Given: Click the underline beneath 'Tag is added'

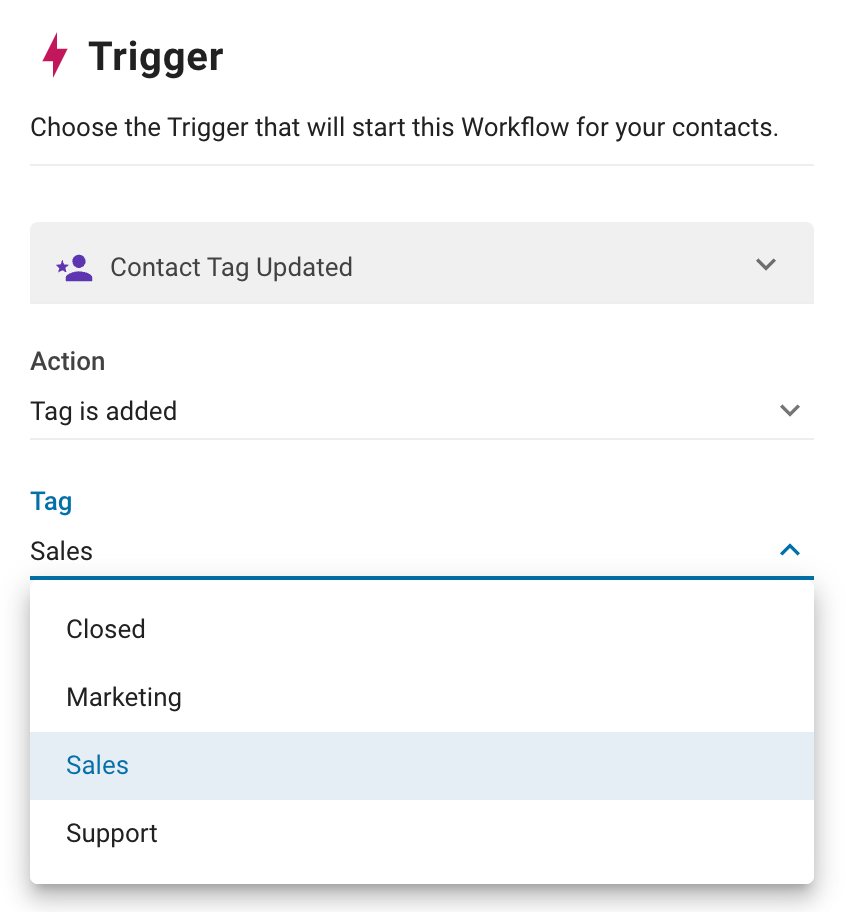Looking at the screenshot, I should (422, 438).
